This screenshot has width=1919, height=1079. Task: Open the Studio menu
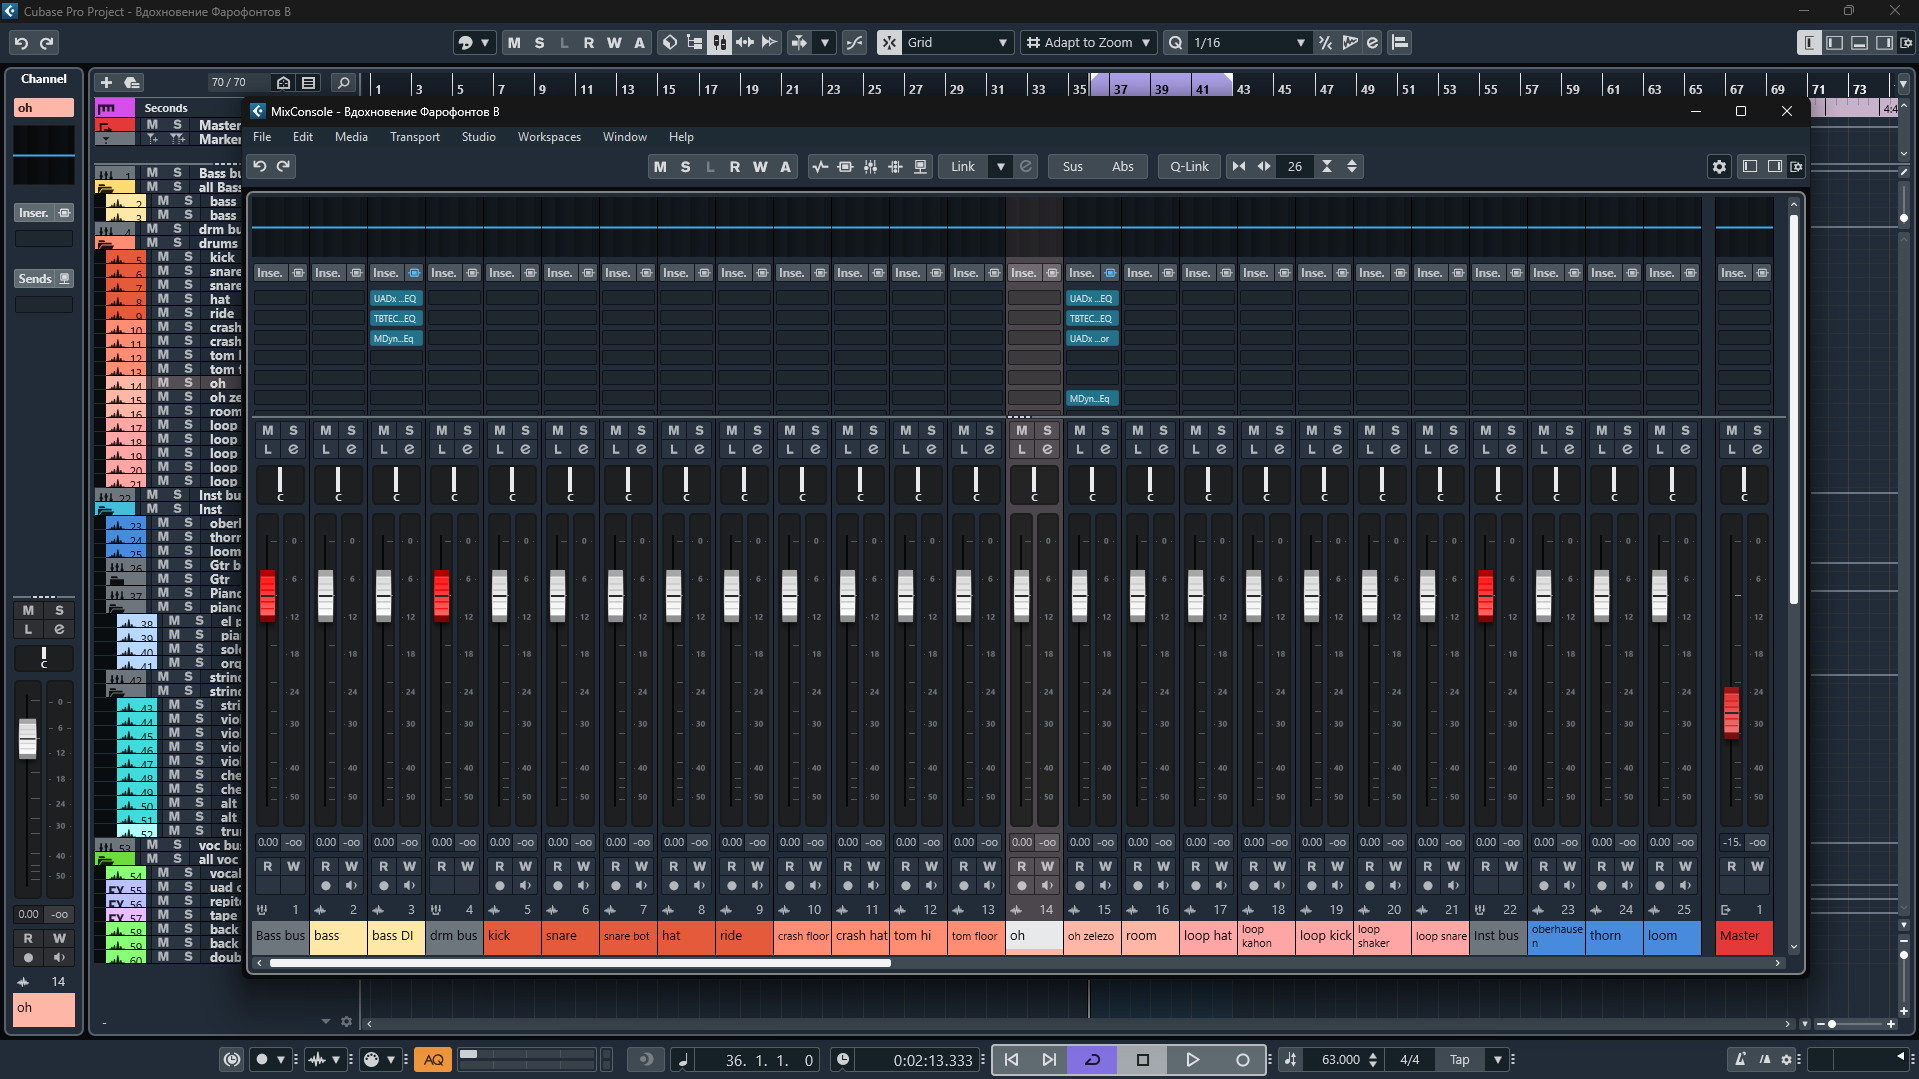[x=478, y=137]
